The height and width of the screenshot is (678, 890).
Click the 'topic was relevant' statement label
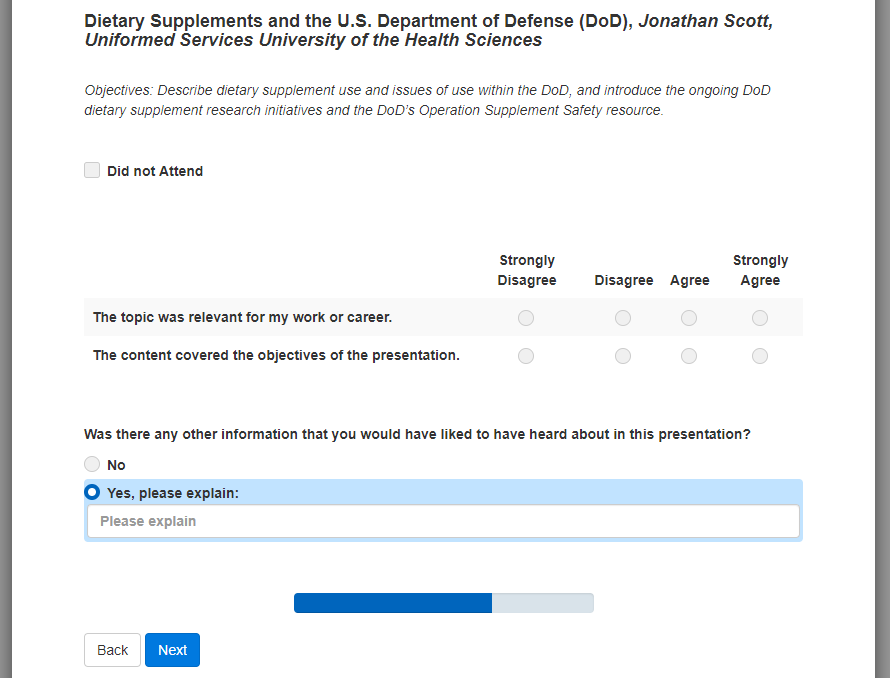coord(242,317)
